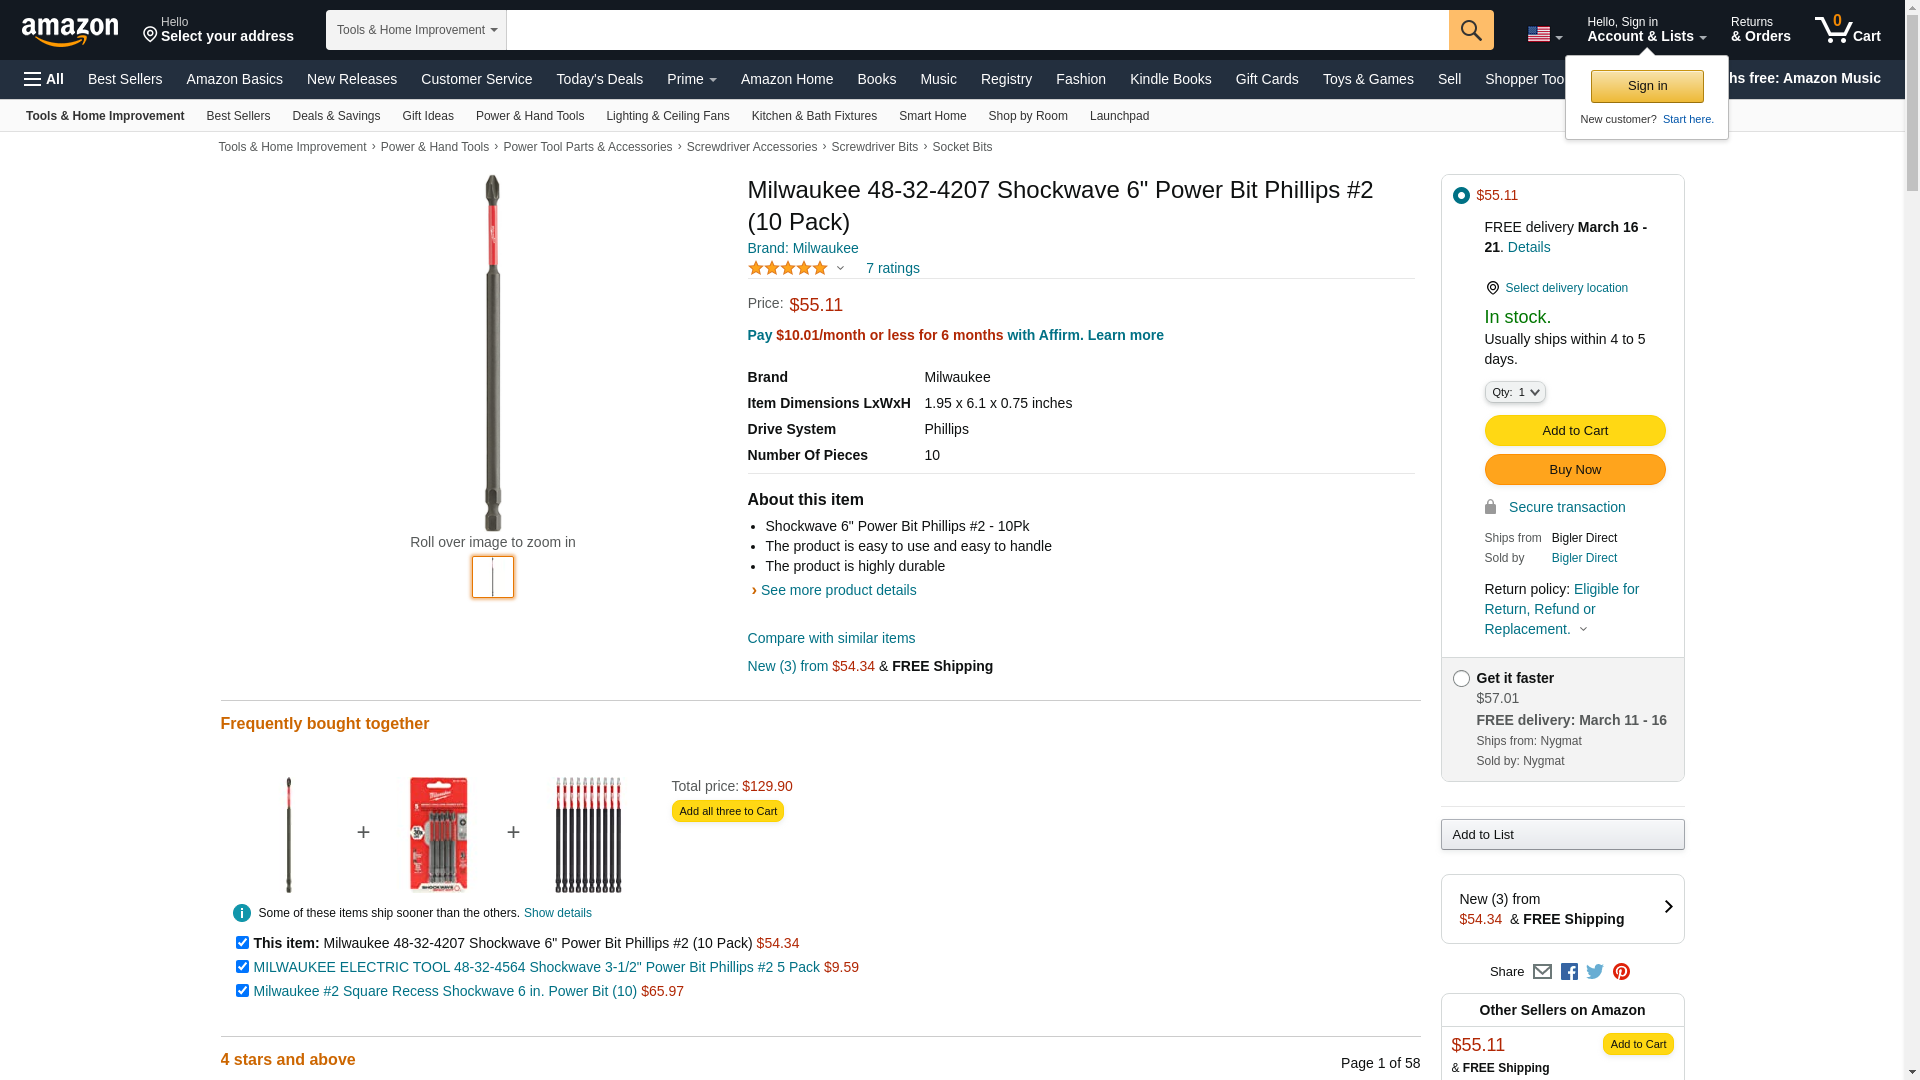Open the shopping cart icon

(x=1847, y=29)
